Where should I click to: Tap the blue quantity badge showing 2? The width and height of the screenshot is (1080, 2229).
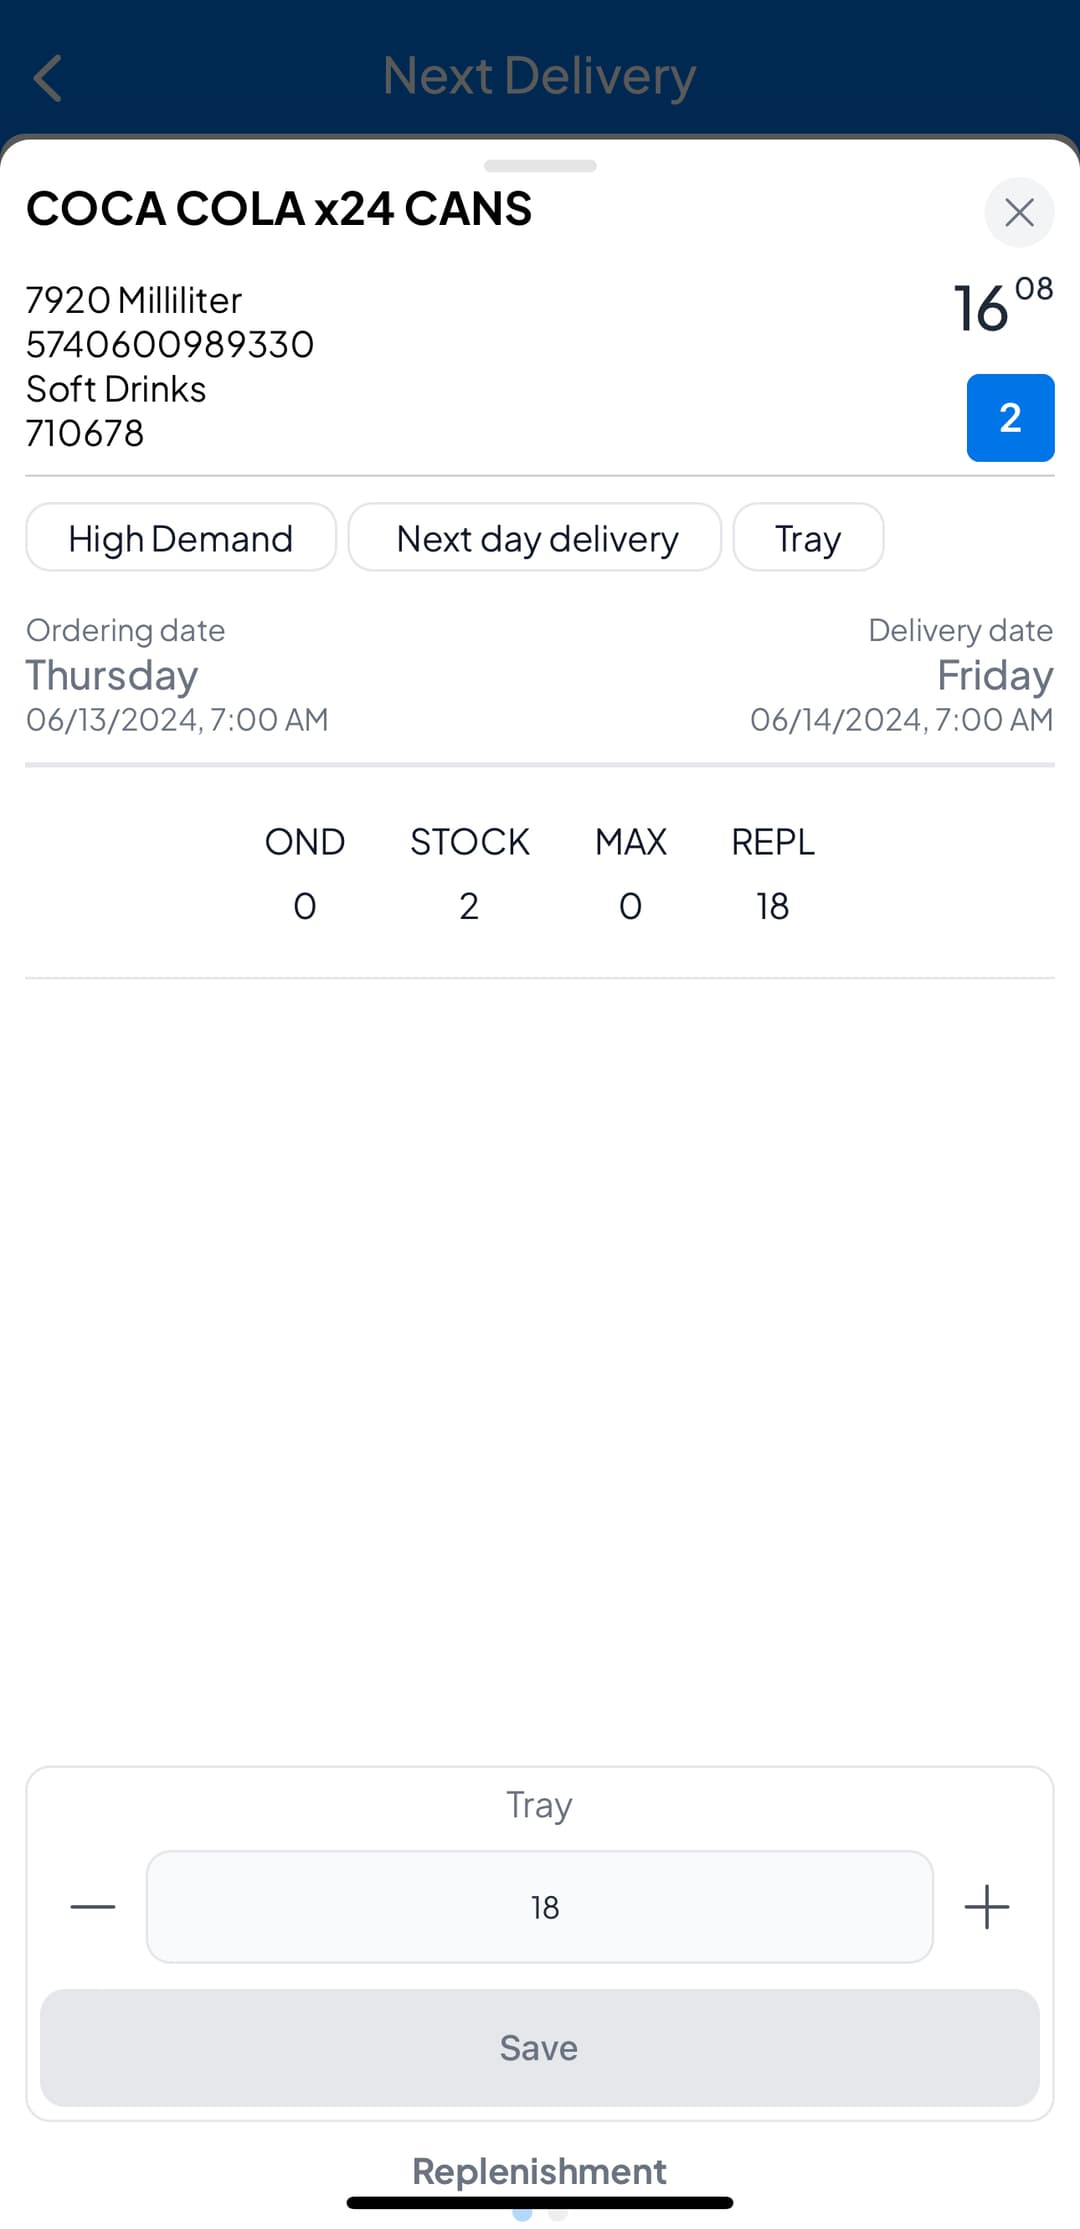1010,418
